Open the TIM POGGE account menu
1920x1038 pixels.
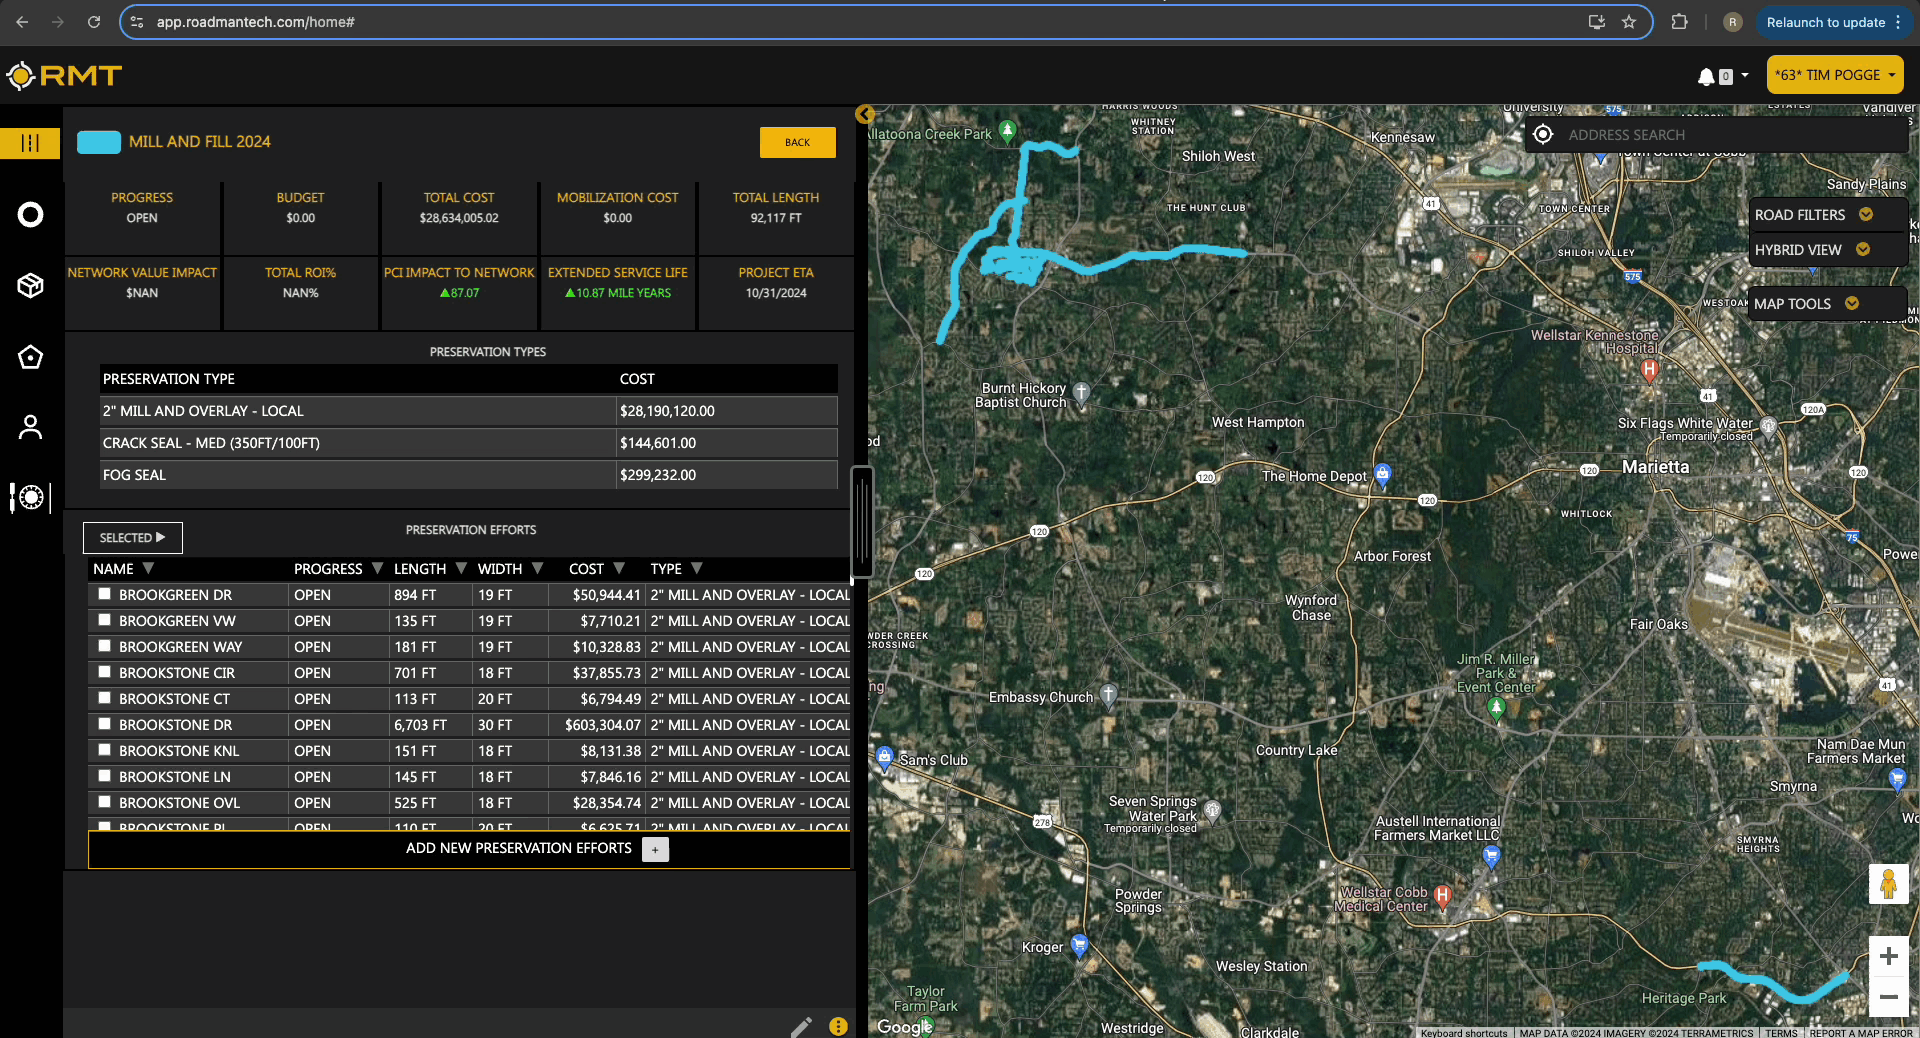[x=1834, y=75]
